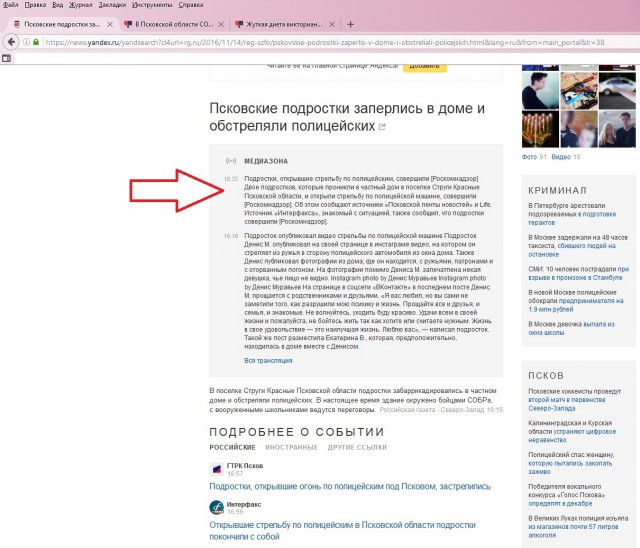
Task: Open link about policeman saving woman
Action: pyautogui.click(x=571, y=463)
